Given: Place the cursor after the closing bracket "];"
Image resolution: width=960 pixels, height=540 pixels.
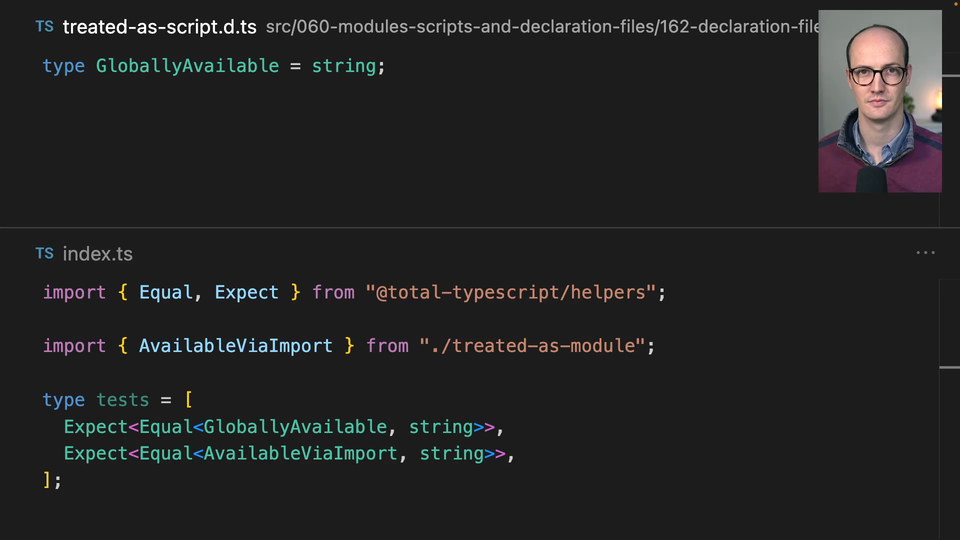Looking at the screenshot, I should (62, 481).
